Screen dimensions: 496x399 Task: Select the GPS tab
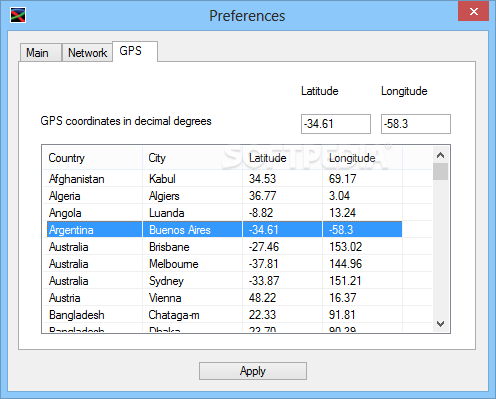tap(135, 51)
